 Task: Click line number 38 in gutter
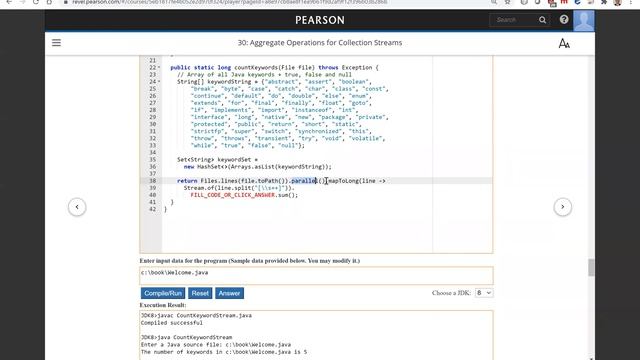[152, 181]
